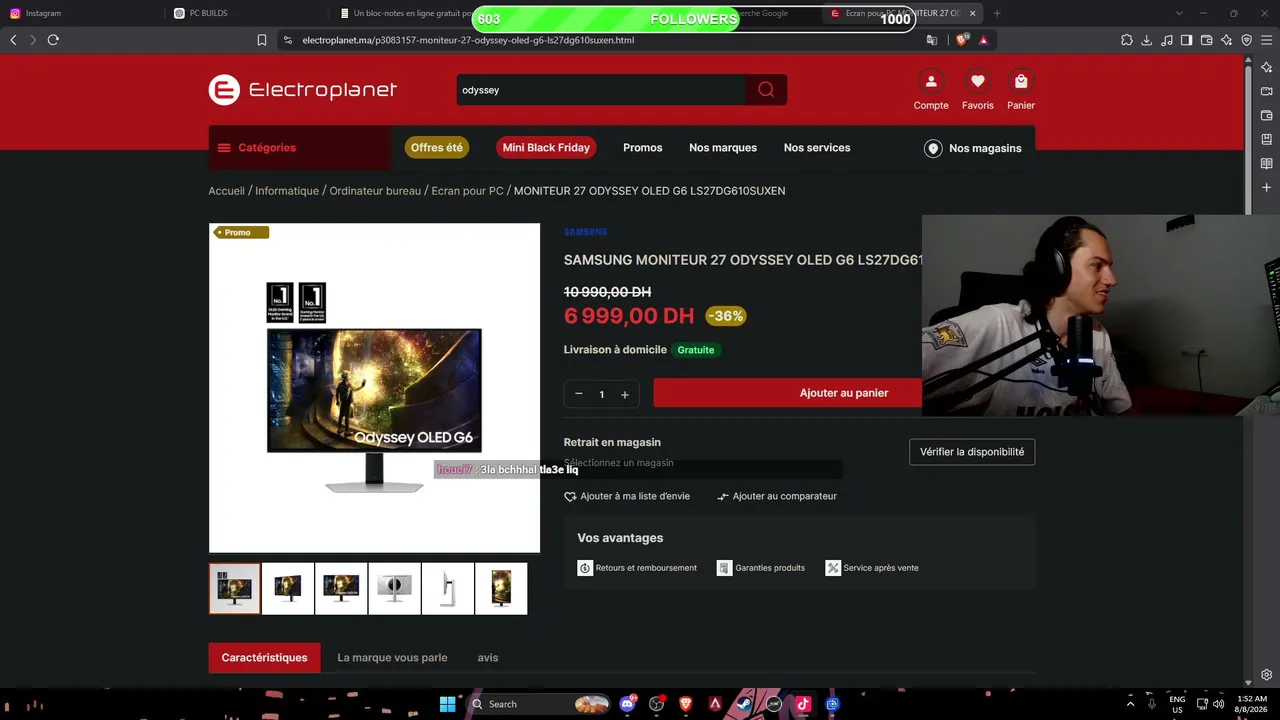
Task: Click Ajouter au comparateur link
Action: pyautogui.click(x=777, y=496)
